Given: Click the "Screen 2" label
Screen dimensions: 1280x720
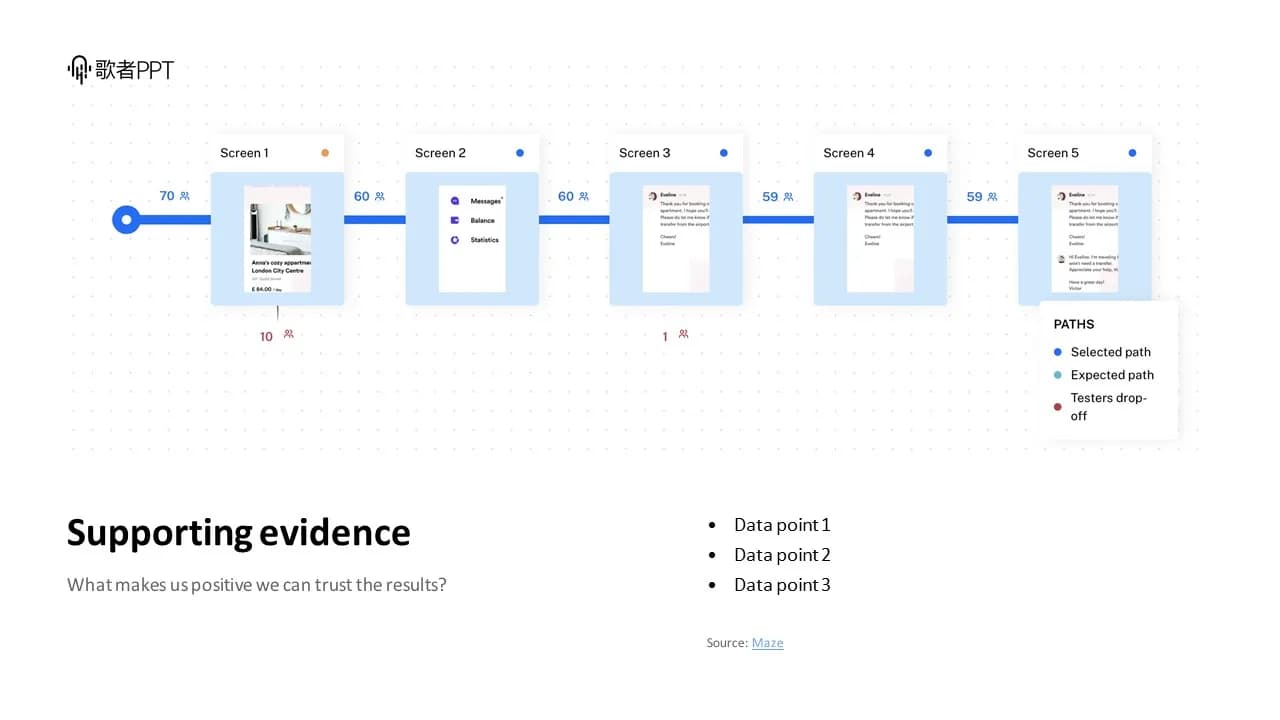Looking at the screenshot, I should (x=440, y=153).
